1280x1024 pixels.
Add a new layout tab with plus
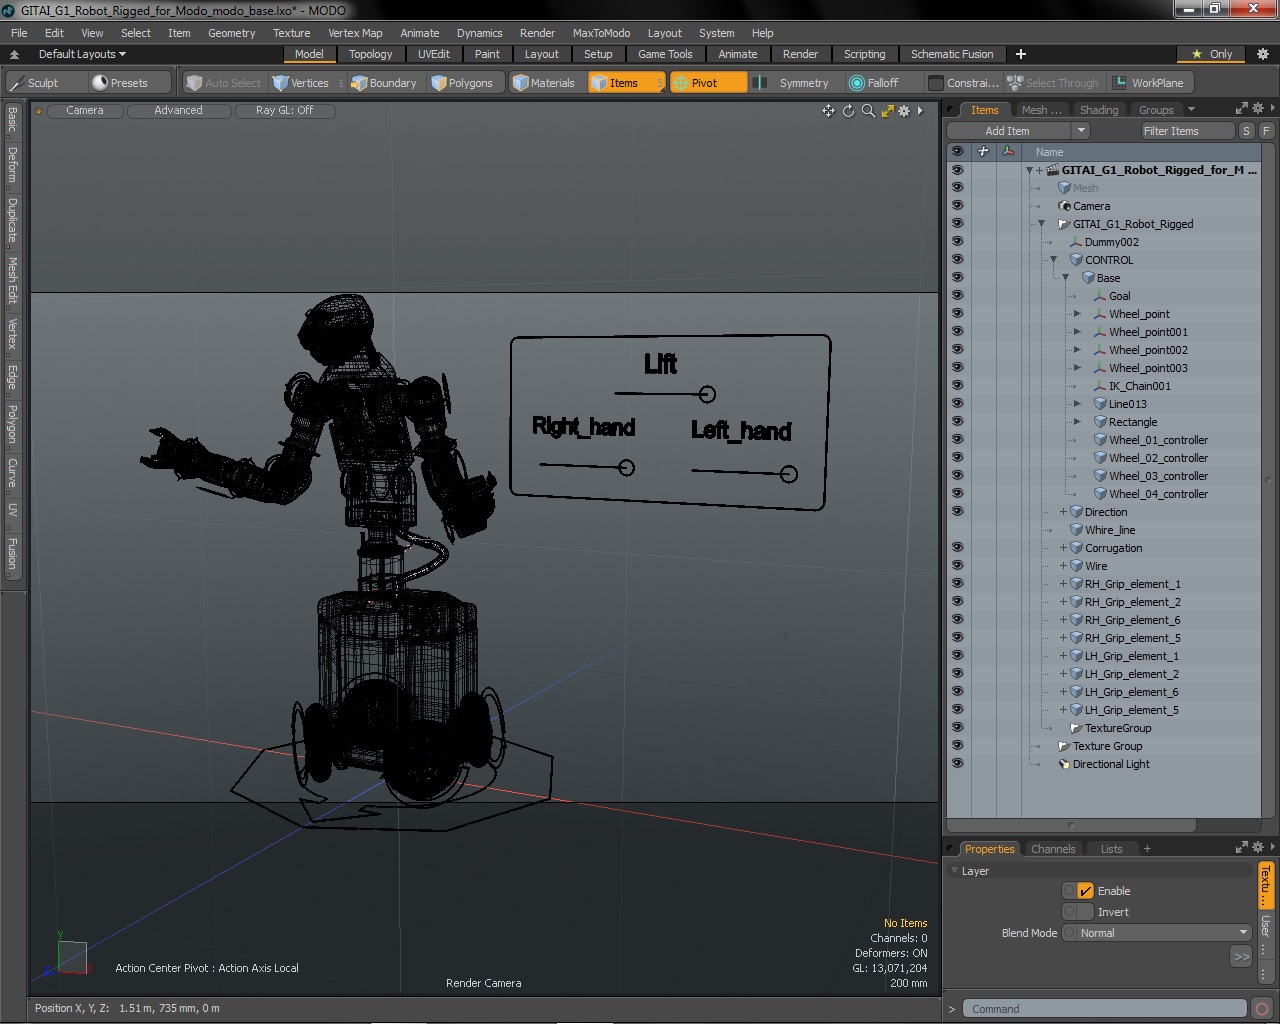[x=1020, y=54]
